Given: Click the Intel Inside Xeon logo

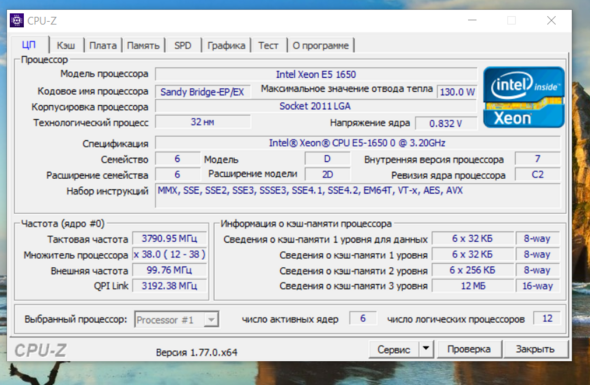Looking at the screenshot, I should [523, 97].
